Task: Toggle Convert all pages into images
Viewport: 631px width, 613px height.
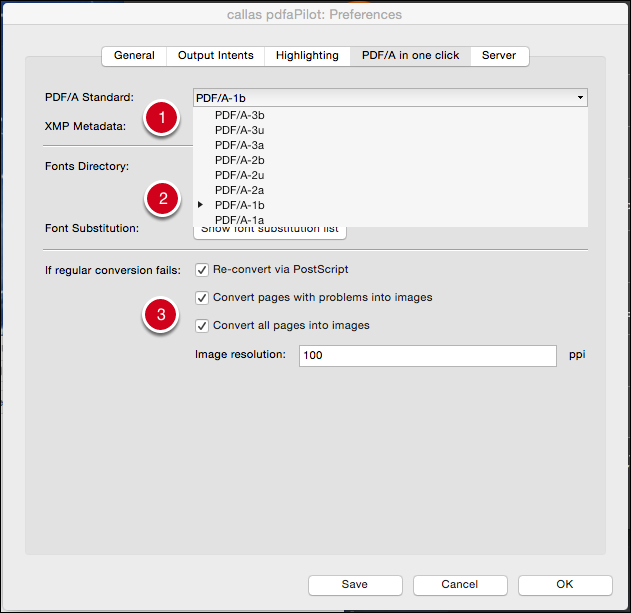Action: (202, 326)
